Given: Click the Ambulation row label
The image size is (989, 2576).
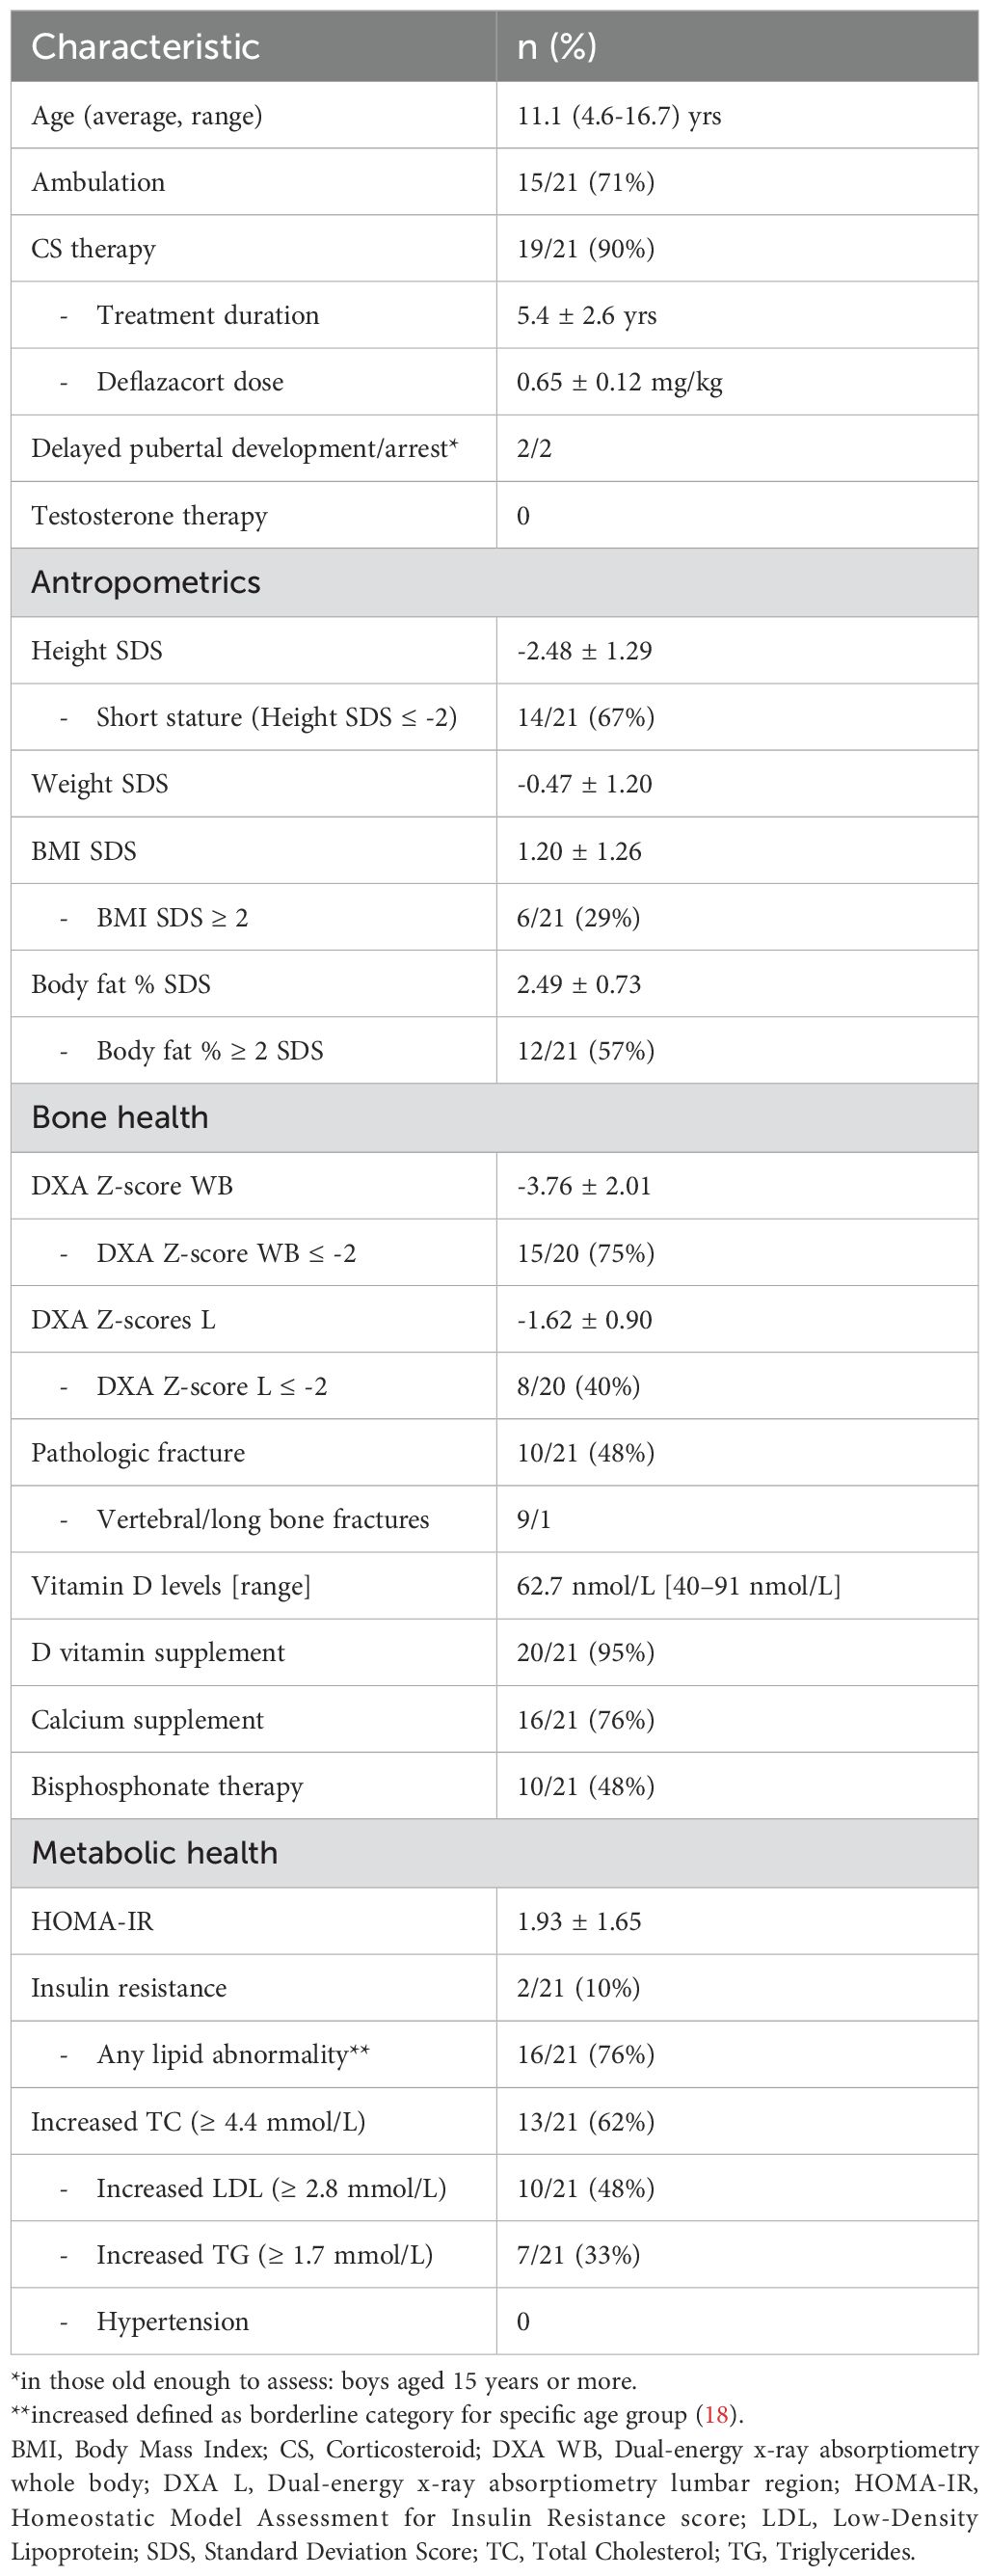Looking at the screenshot, I should tap(98, 182).
